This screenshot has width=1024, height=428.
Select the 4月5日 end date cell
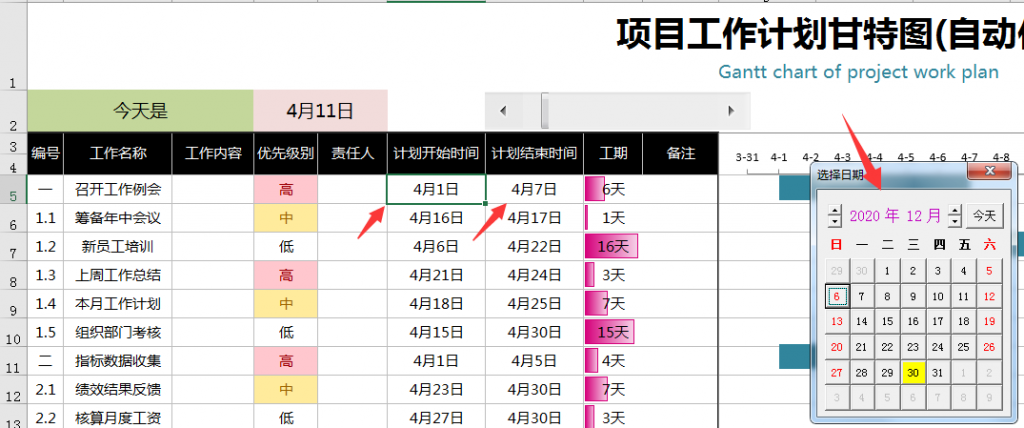pos(534,361)
